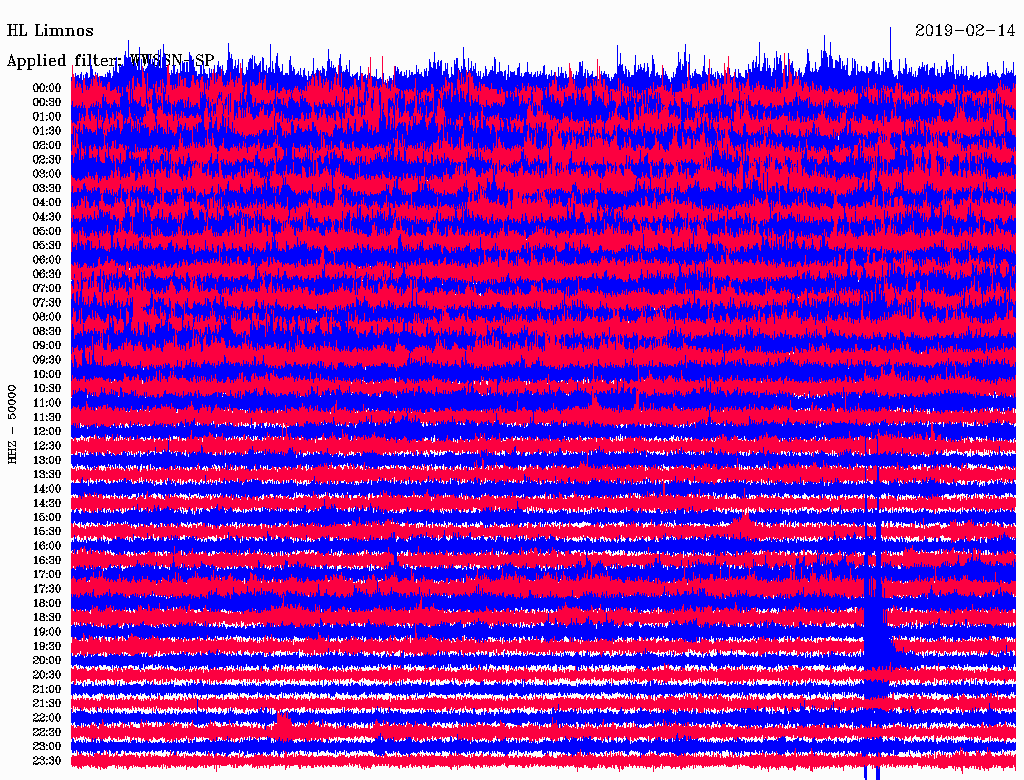Screen dimensions: 1024x780
Task: Click the vertical 'HHZ - 50000' axis label
Action: click(x=12, y=424)
